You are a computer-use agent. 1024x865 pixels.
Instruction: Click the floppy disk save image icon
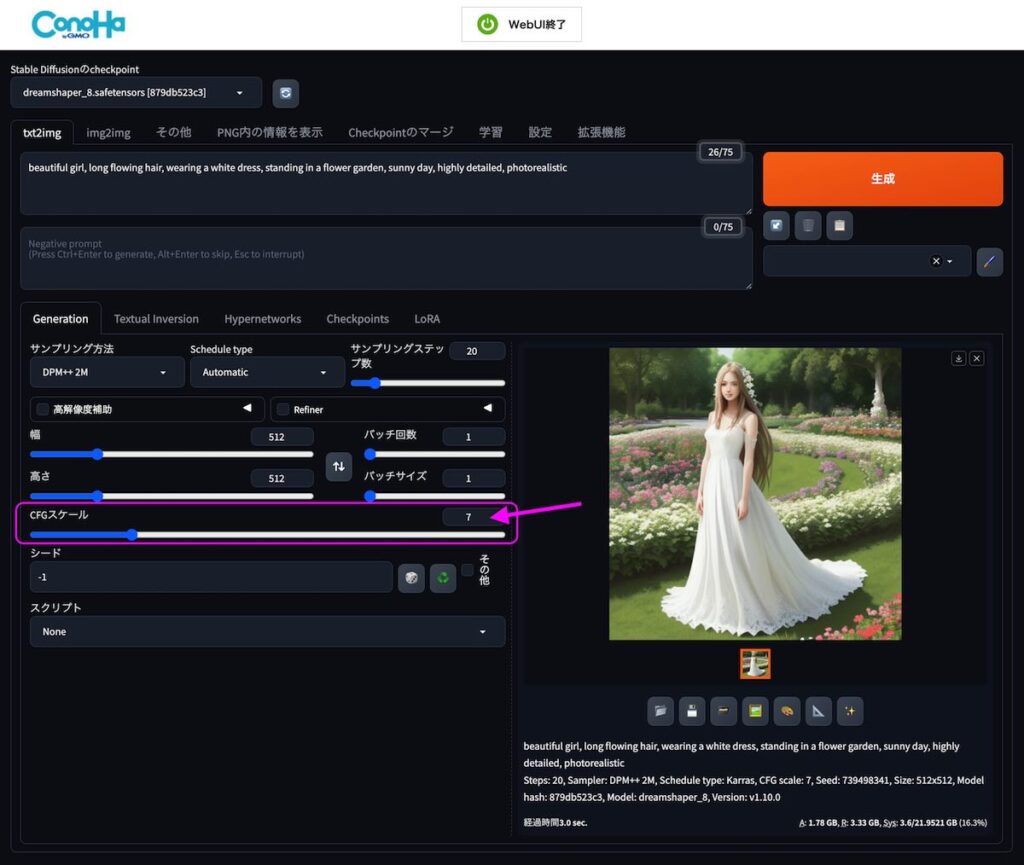(692, 711)
